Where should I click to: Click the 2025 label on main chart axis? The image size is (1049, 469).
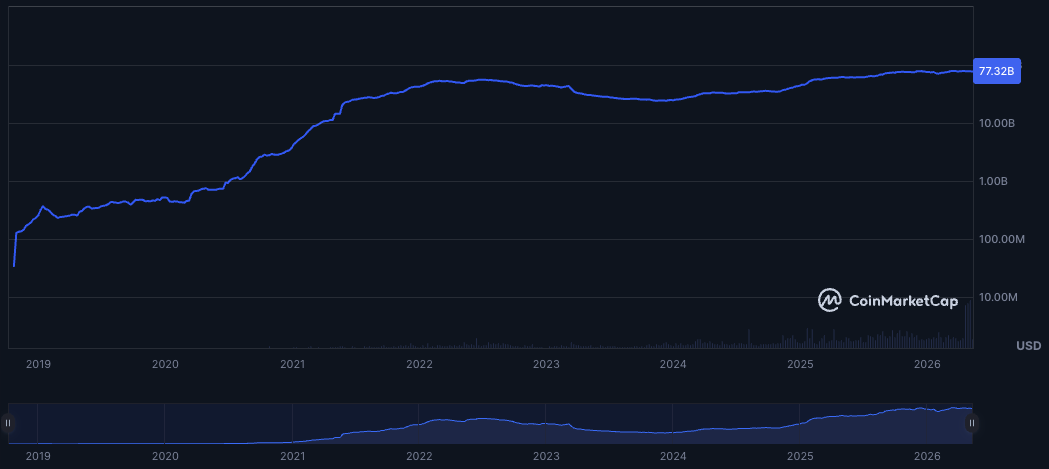800,364
